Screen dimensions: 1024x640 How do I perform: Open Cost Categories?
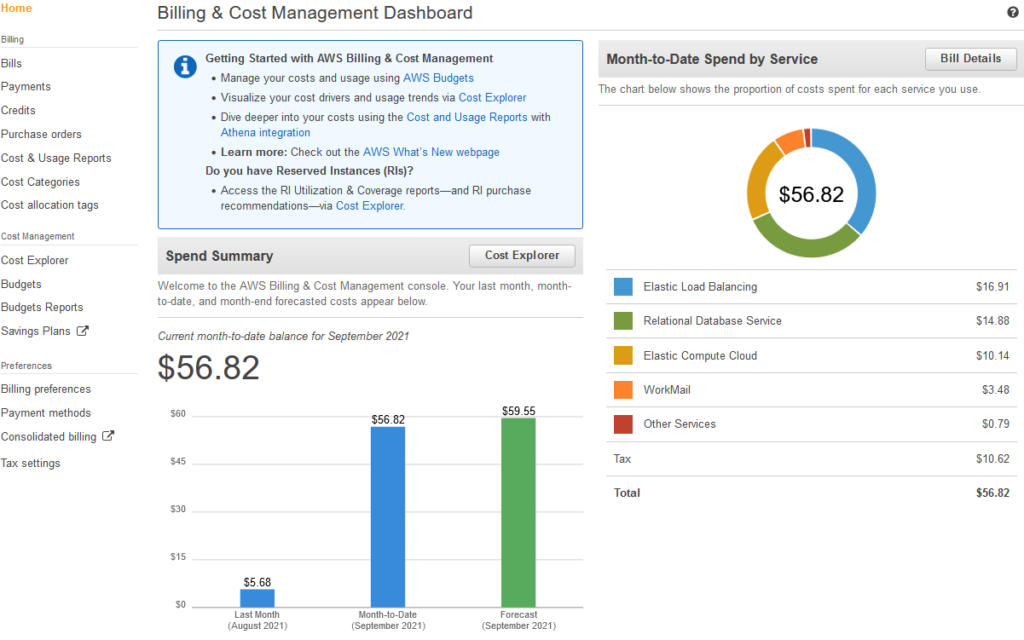[40, 182]
